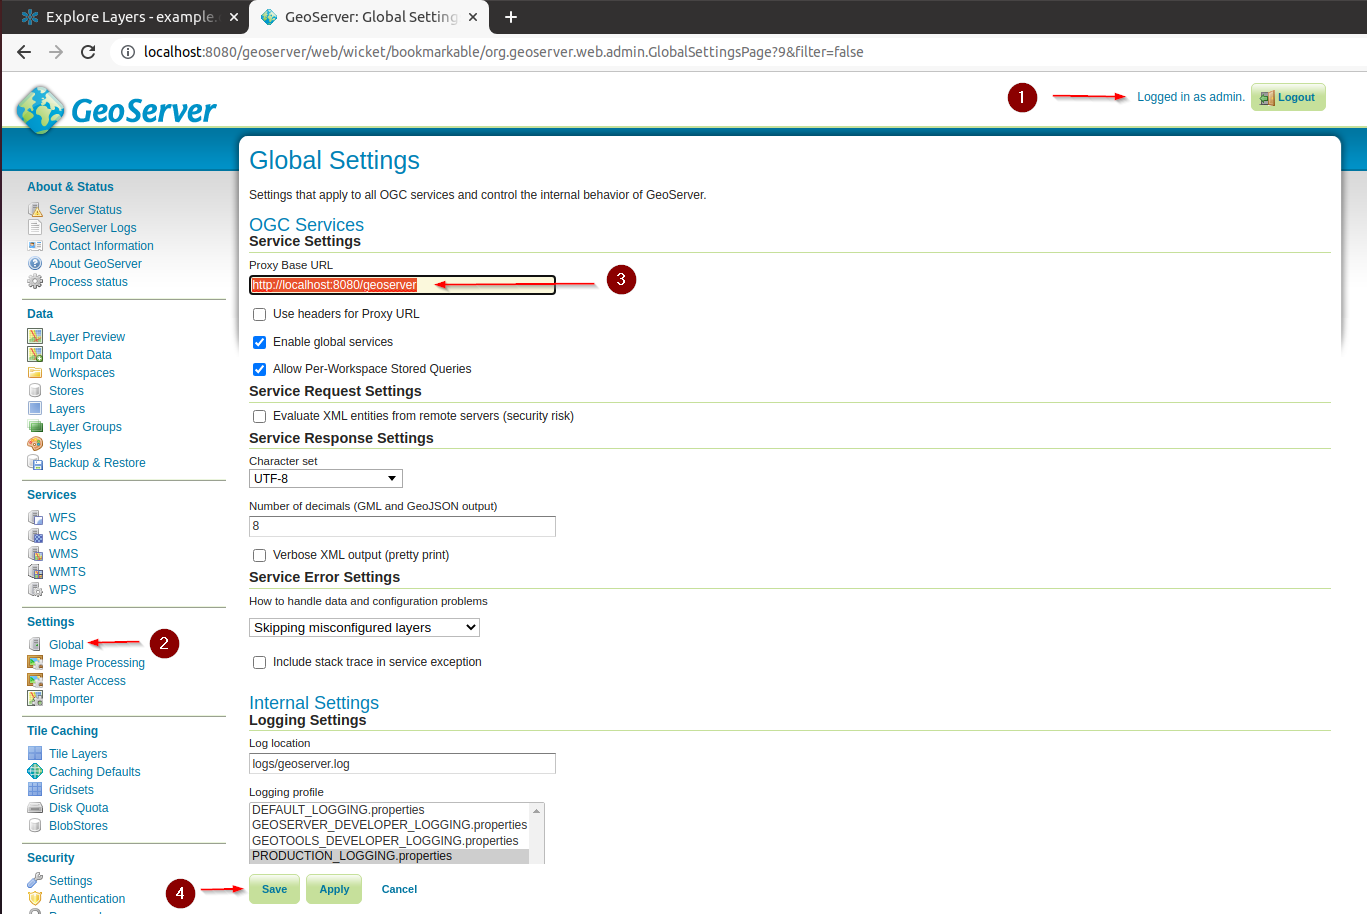Click the Tile Layers grid icon
The height and width of the screenshot is (914, 1367).
coord(35,754)
